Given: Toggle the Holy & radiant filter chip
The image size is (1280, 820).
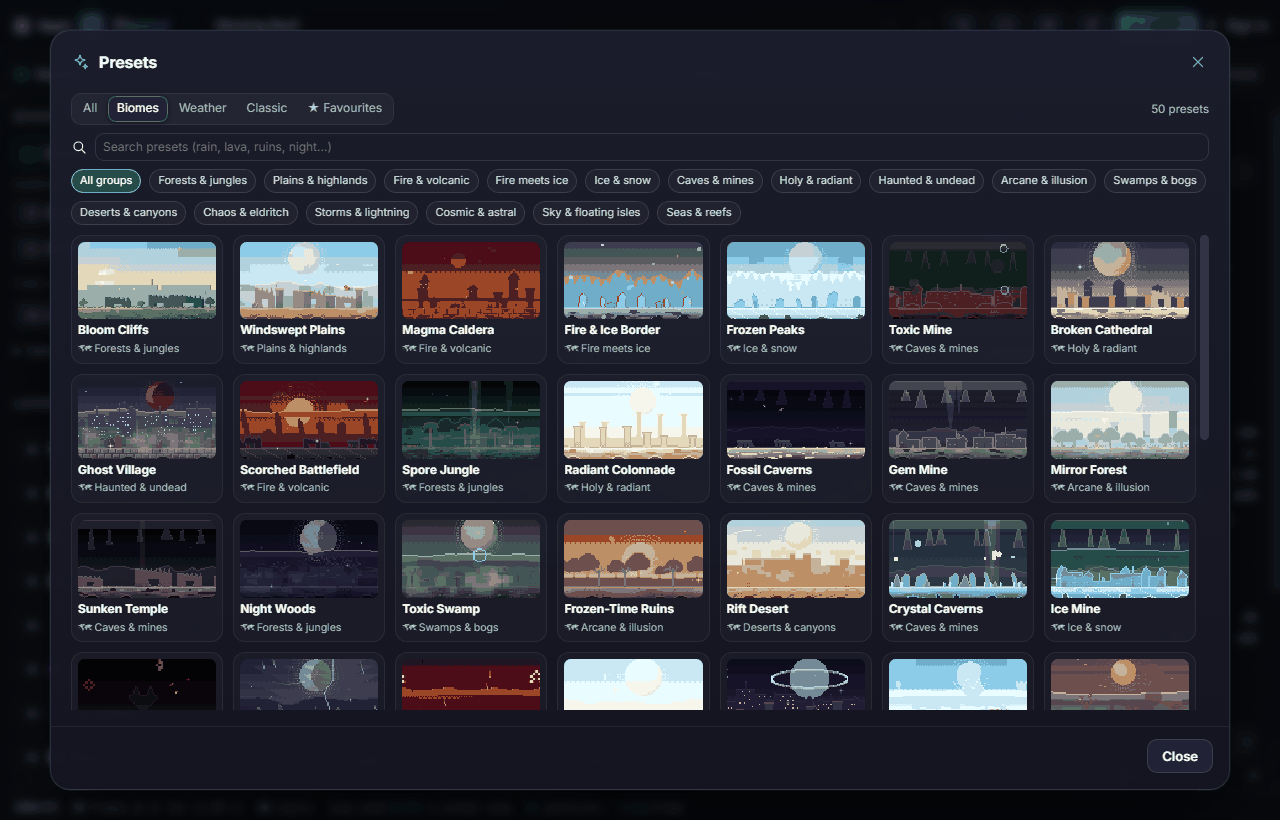Looking at the screenshot, I should (x=816, y=181).
